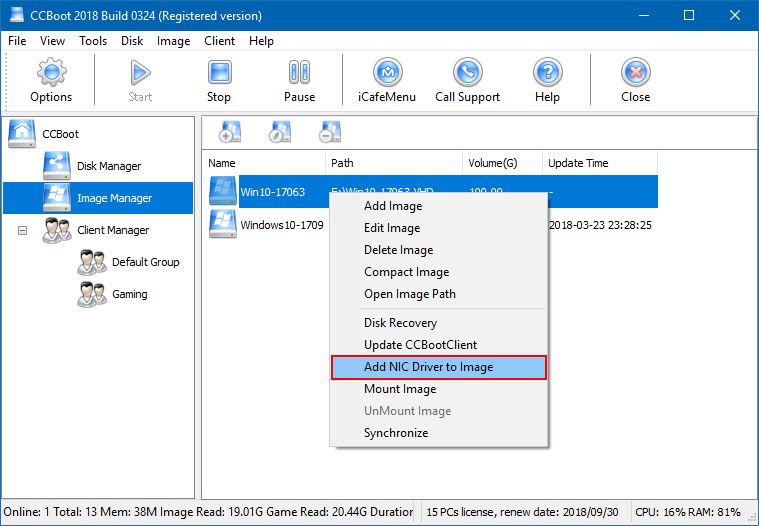This screenshot has height=526, width=759.
Task: Open the Client menu
Action: 219,41
